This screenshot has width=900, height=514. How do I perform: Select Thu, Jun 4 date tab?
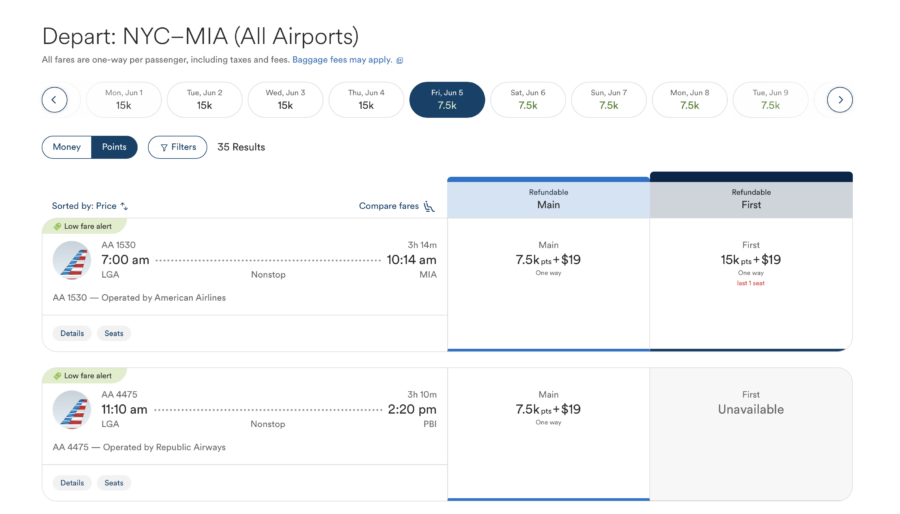click(x=366, y=100)
